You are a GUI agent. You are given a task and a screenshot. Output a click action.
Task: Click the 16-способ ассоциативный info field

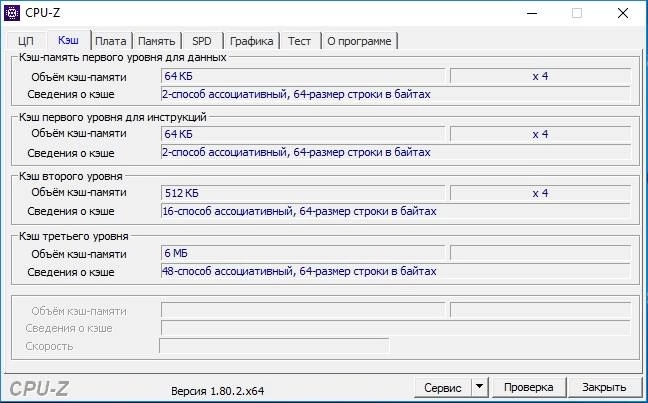[395, 211]
